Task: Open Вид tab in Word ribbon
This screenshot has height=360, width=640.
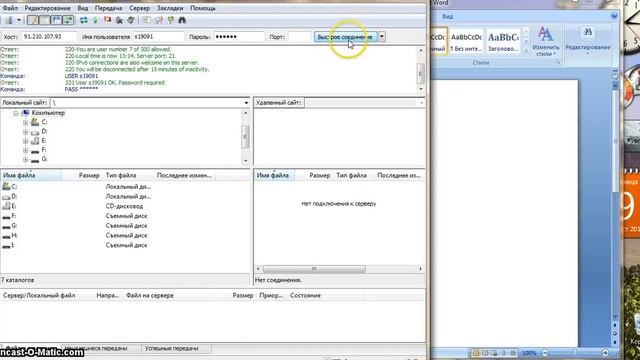Action: [x=448, y=16]
